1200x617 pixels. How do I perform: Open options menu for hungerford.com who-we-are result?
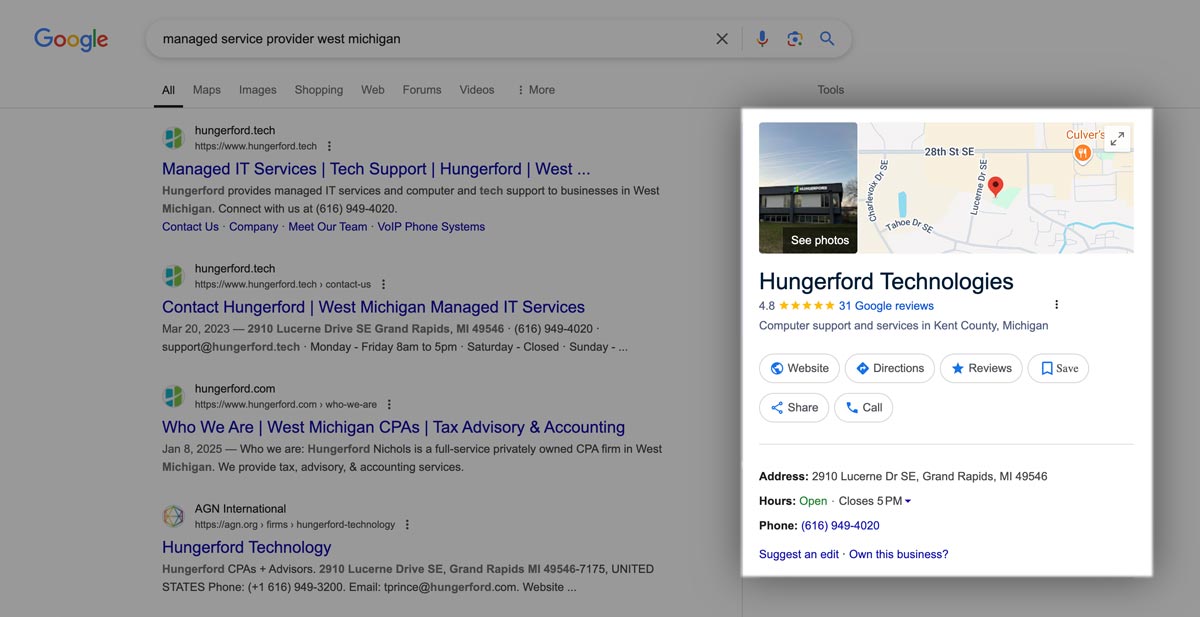tap(390, 404)
